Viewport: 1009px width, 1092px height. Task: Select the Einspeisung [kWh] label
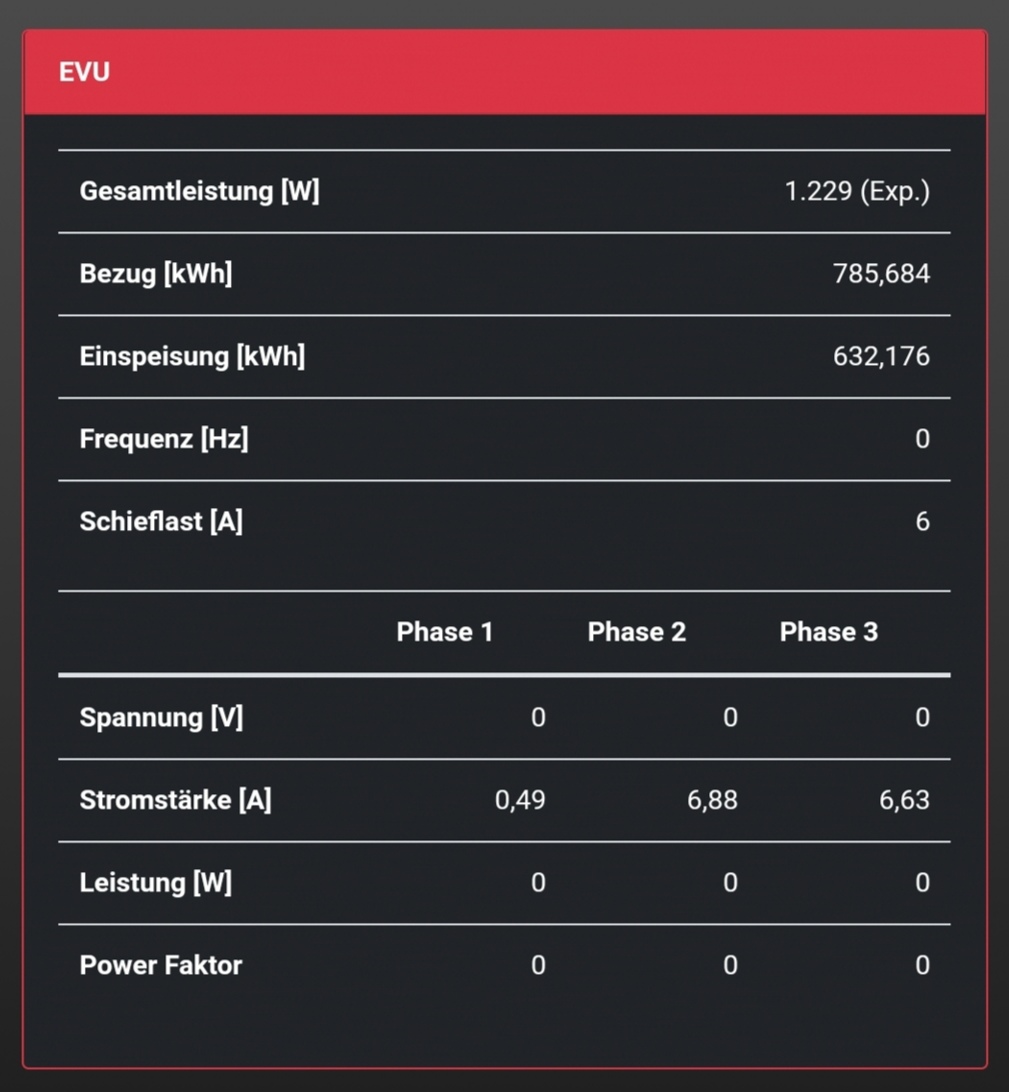coord(192,356)
